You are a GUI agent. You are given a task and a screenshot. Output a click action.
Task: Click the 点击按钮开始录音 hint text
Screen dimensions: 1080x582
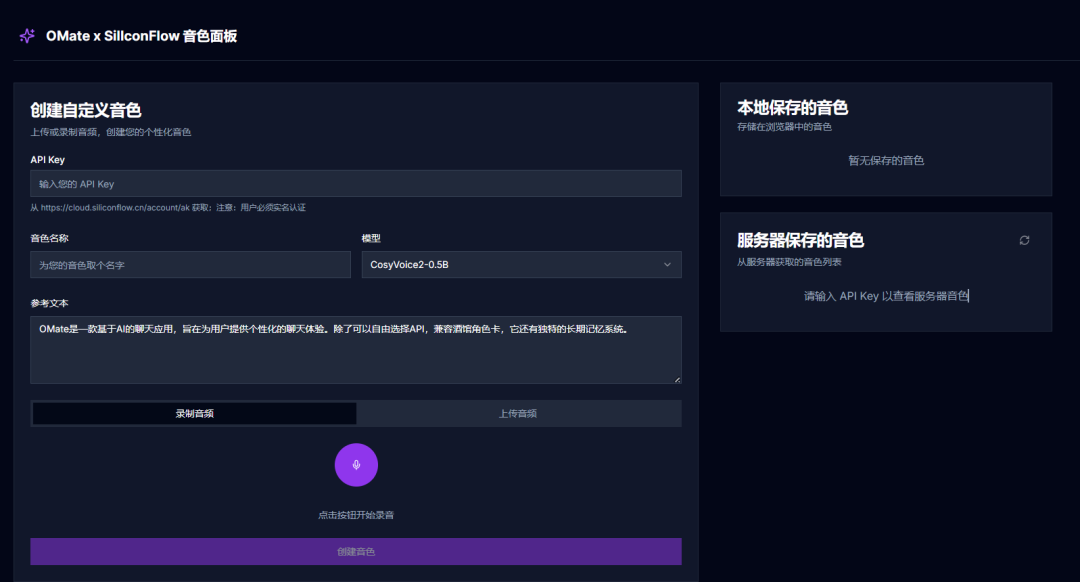click(x=356, y=515)
